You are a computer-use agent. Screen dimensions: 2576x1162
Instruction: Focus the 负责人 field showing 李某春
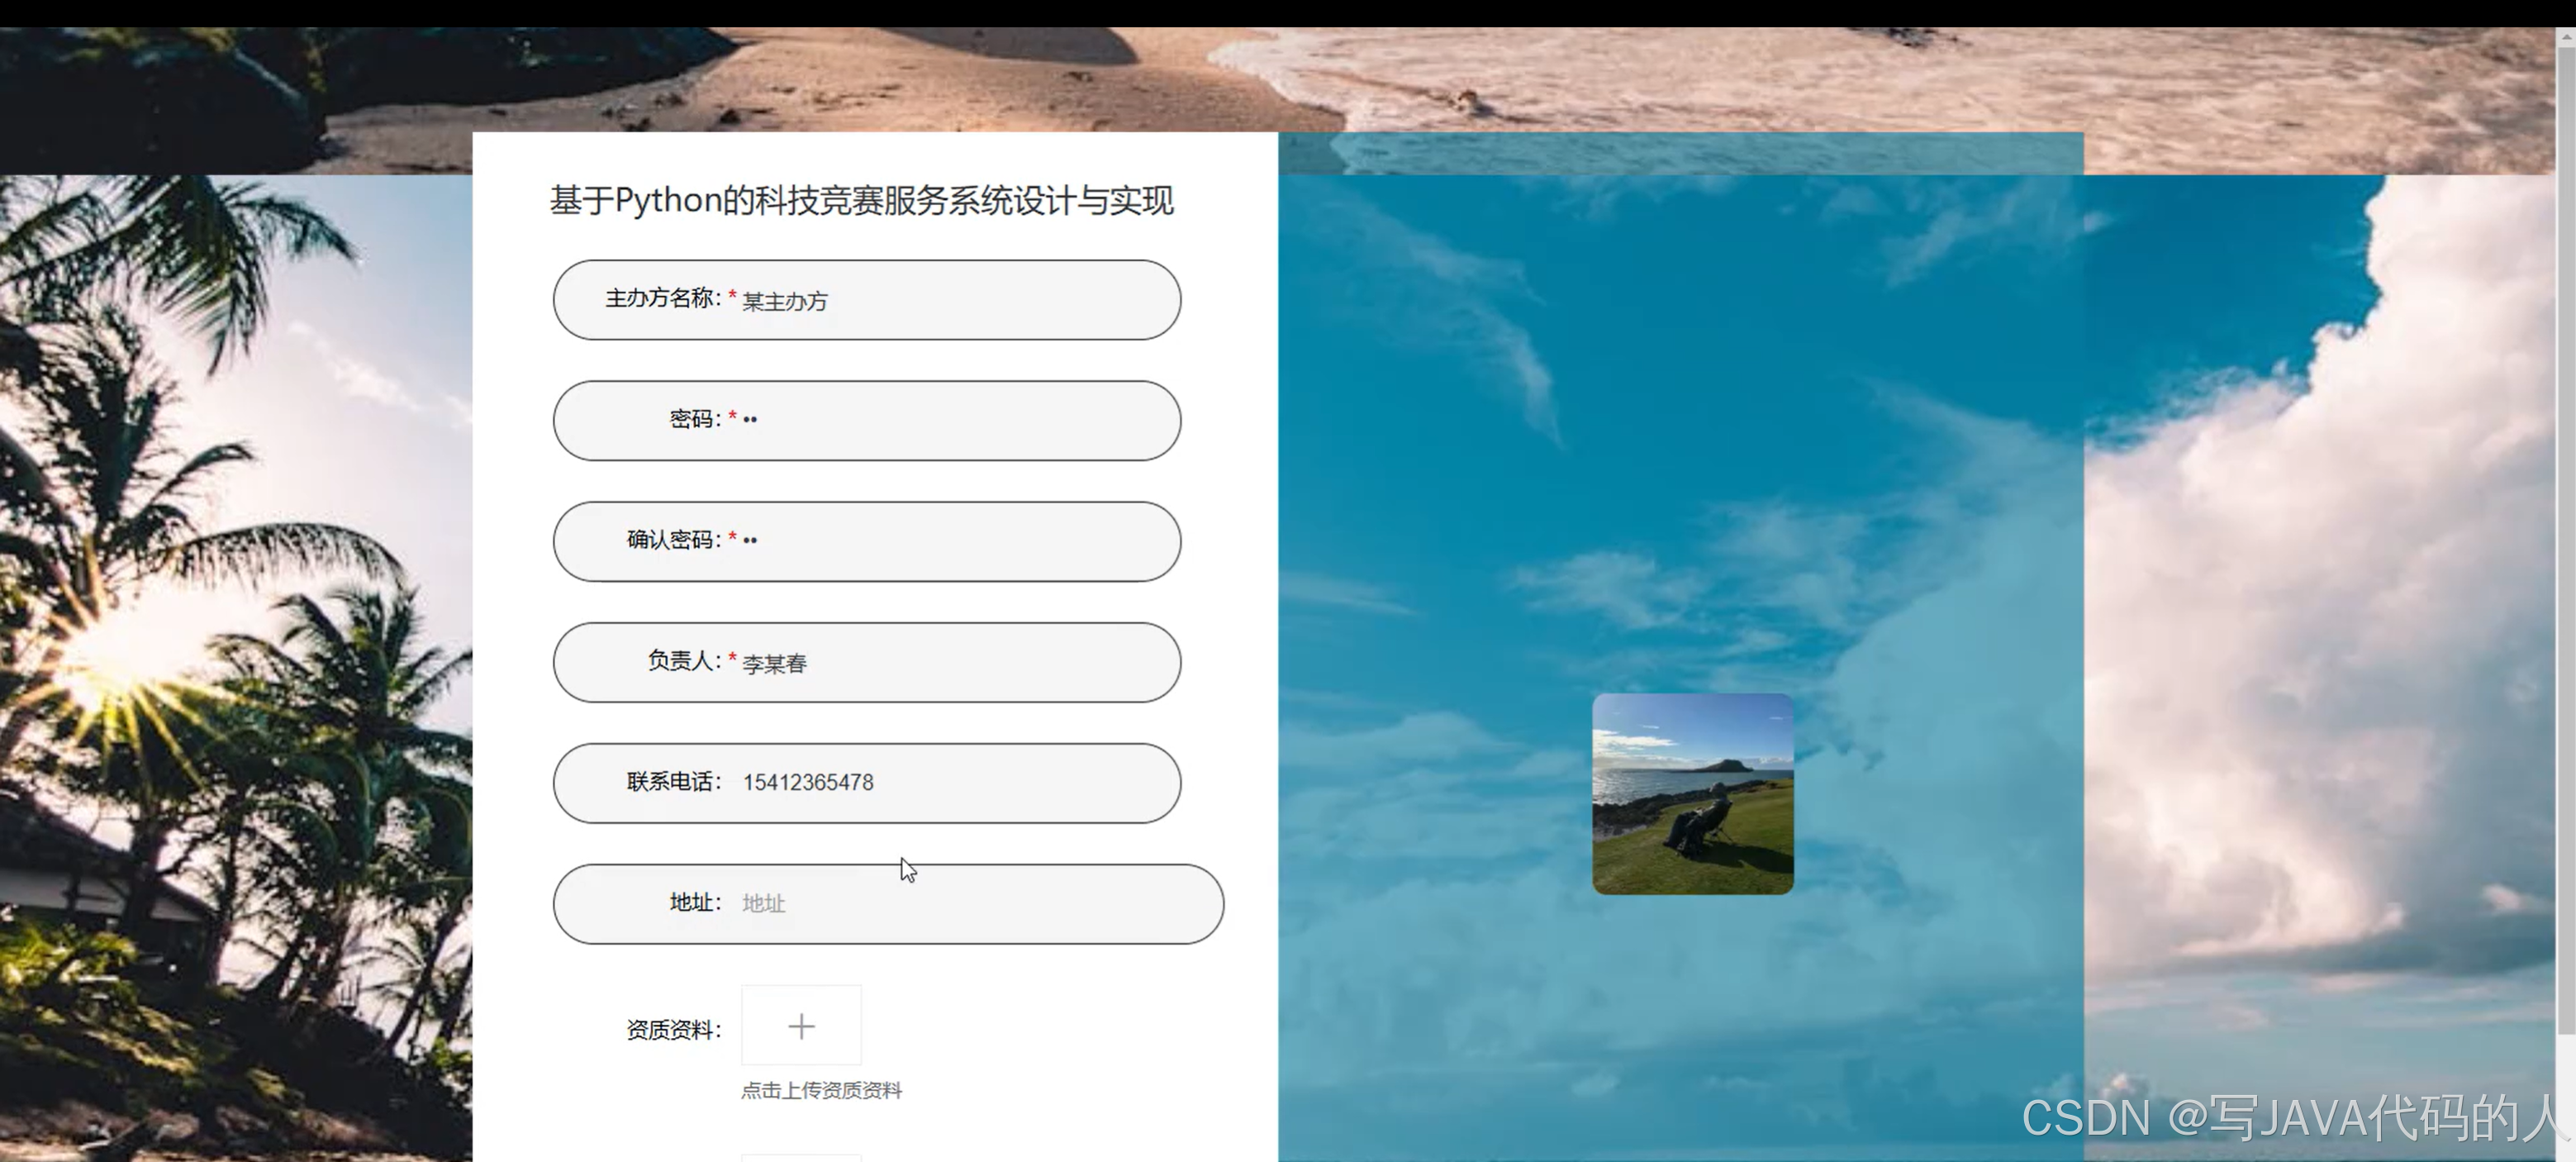[x=950, y=662]
